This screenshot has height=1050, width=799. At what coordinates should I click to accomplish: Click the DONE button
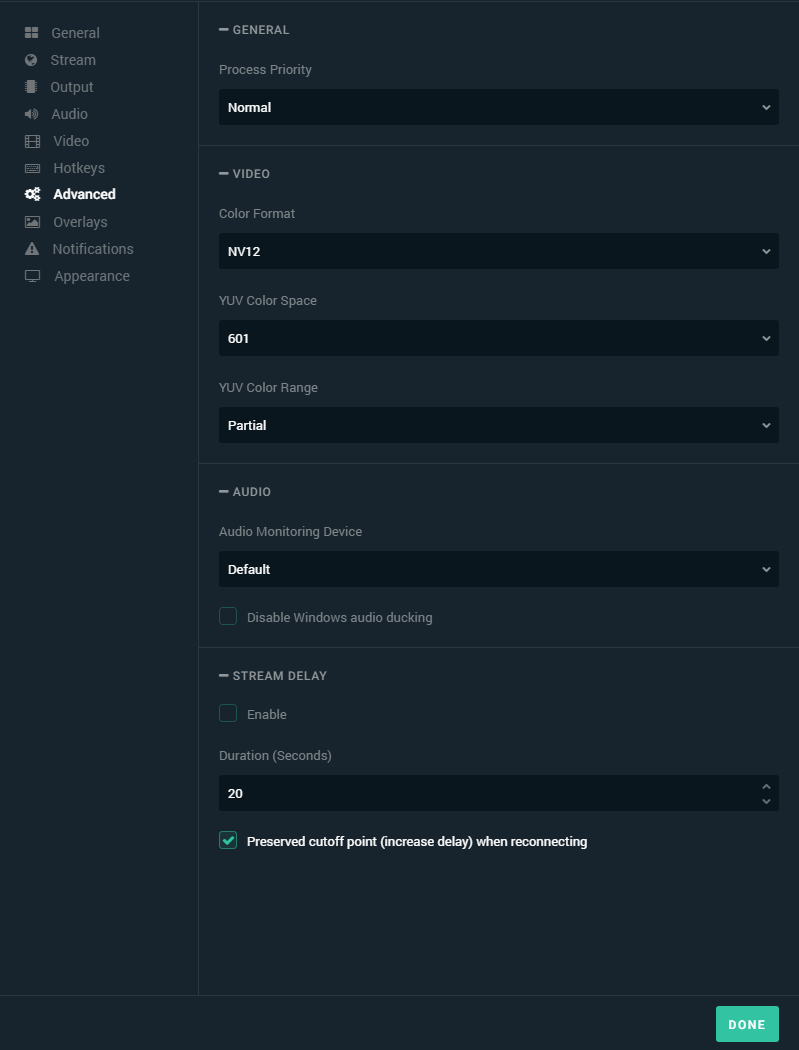pyautogui.click(x=747, y=1024)
